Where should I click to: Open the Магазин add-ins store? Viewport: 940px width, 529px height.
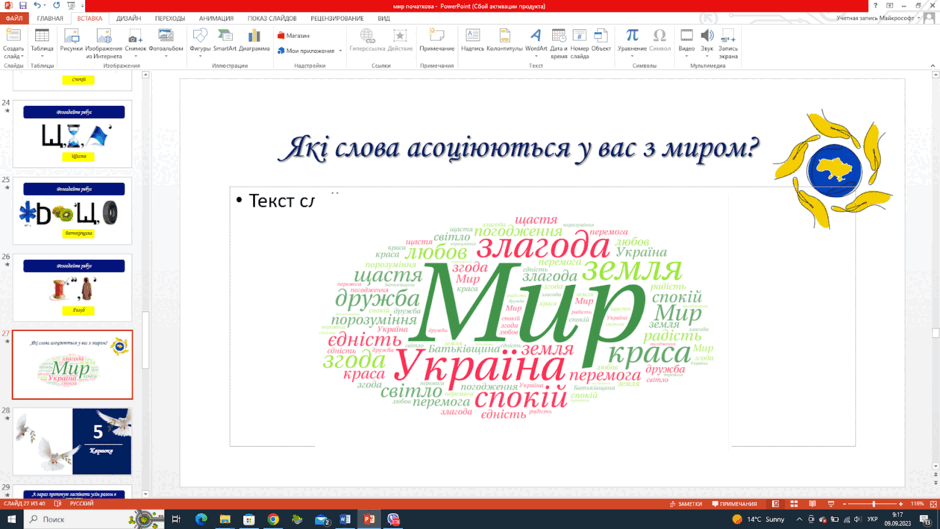coord(294,35)
